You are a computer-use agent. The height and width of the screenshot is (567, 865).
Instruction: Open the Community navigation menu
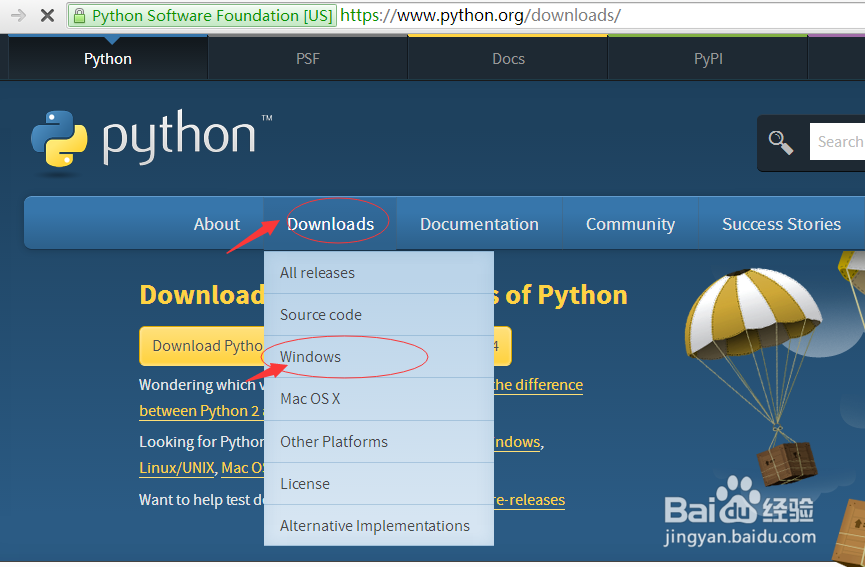pyautogui.click(x=630, y=224)
